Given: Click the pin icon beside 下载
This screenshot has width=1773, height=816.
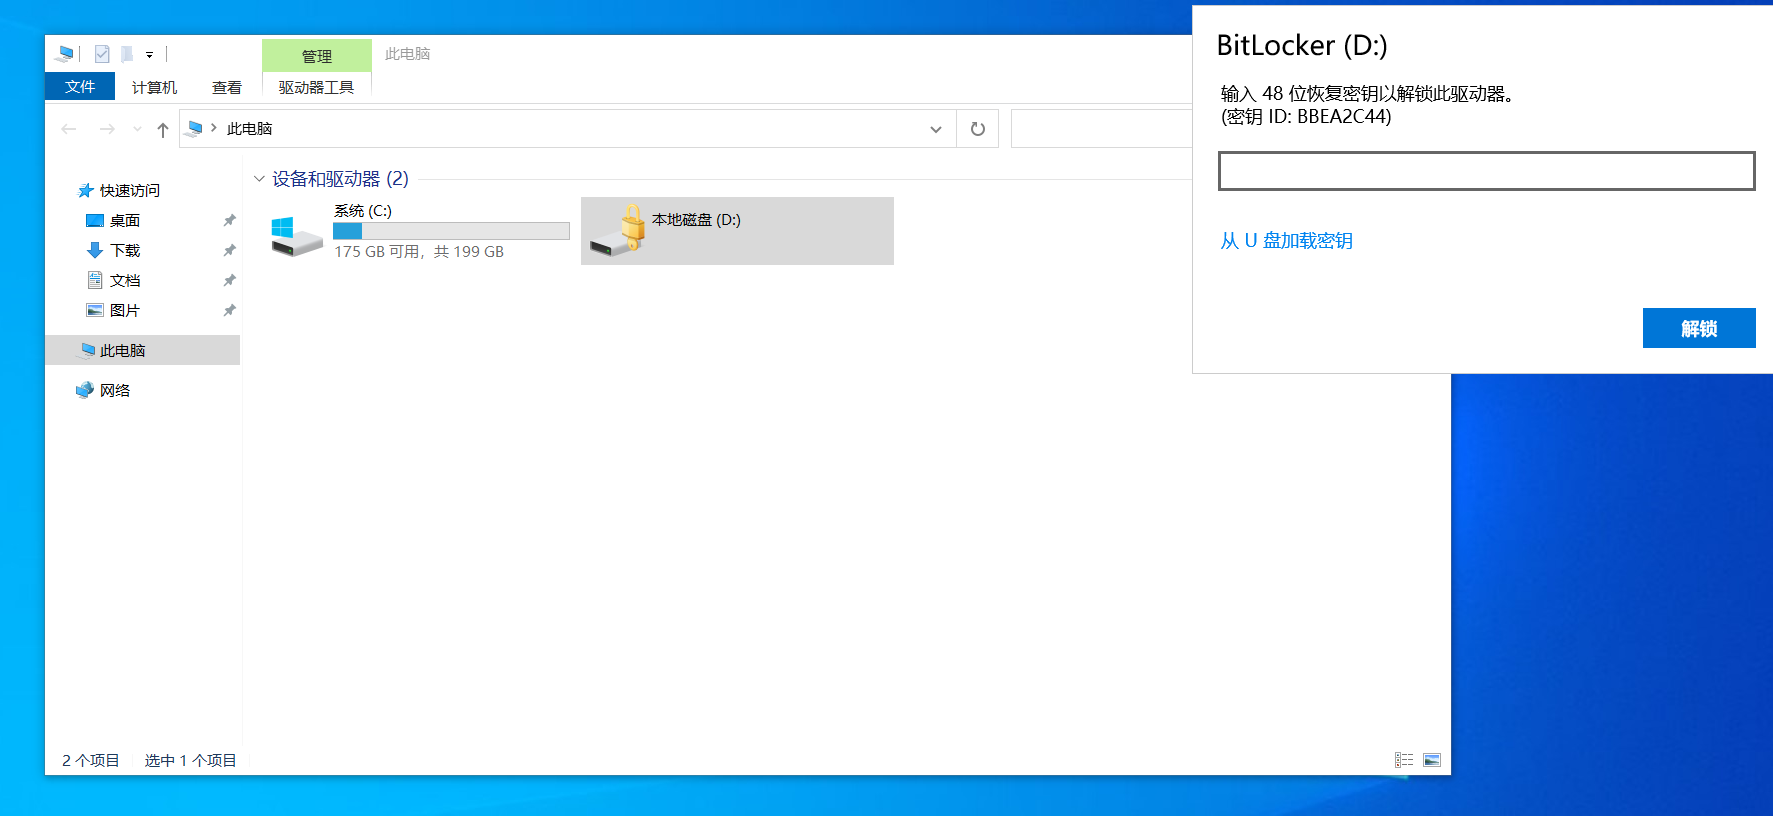Looking at the screenshot, I should pyautogui.click(x=229, y=250).
